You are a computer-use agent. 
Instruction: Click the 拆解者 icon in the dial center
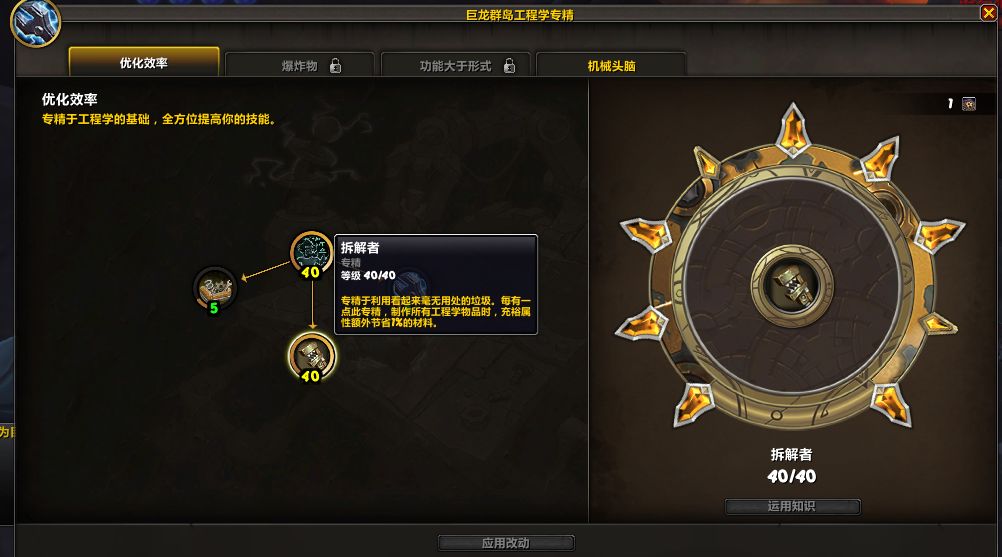coord(792,286)
